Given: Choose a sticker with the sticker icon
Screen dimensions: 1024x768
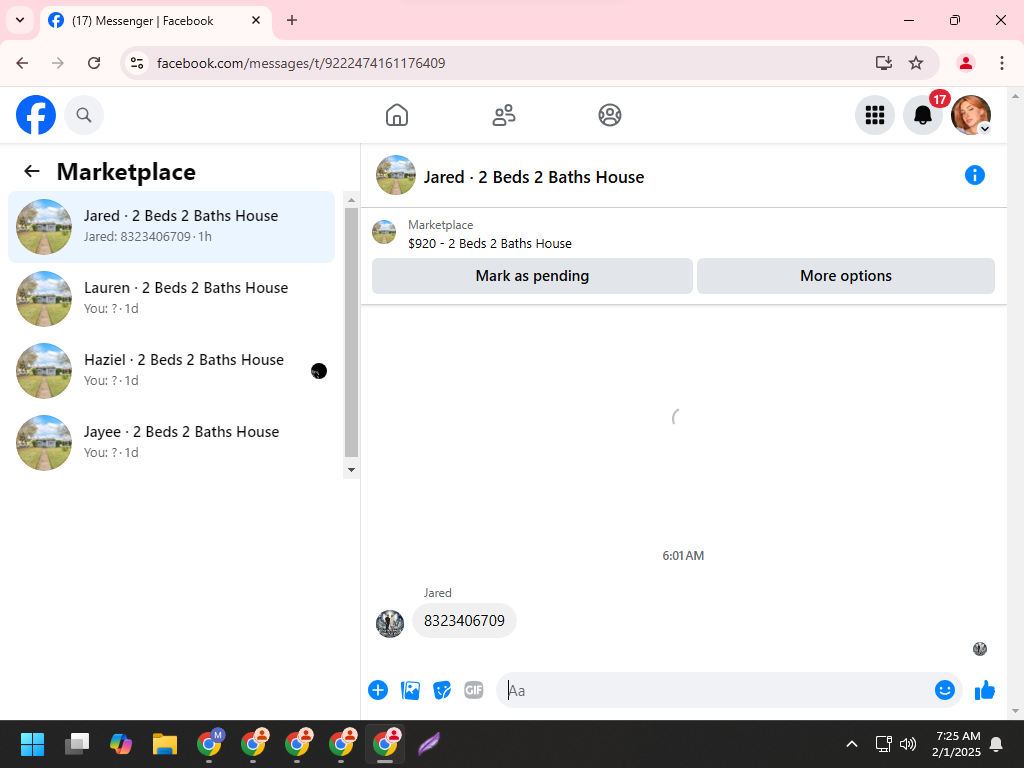Looking at the screenshot, I should coord(442,690).
